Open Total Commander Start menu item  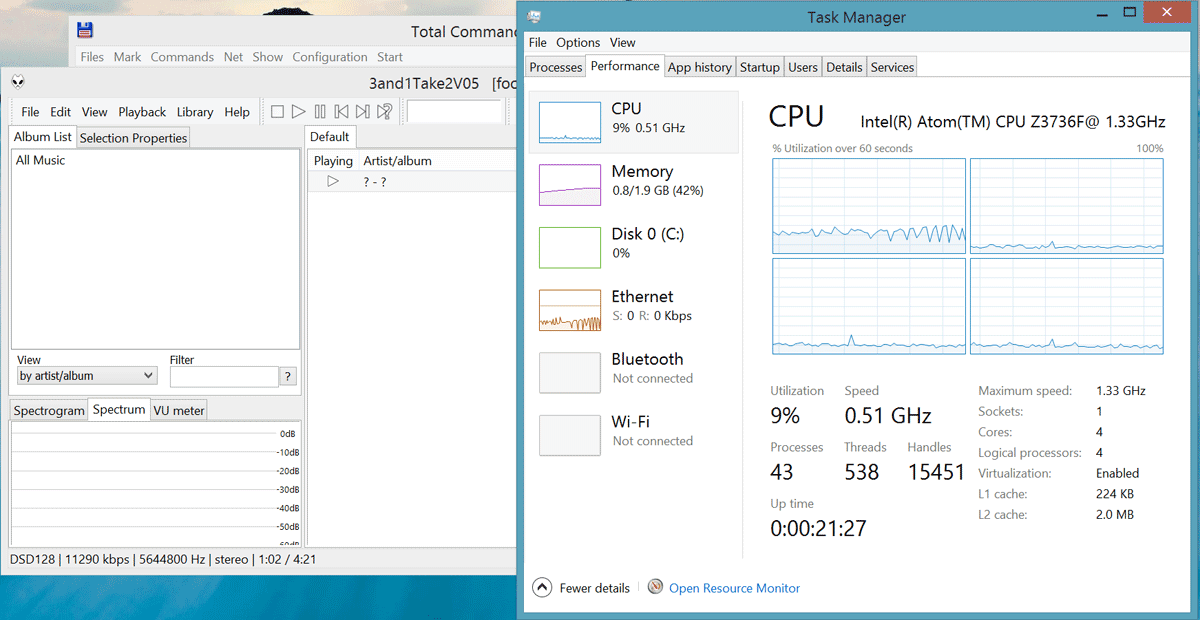[x=390, y=57]
